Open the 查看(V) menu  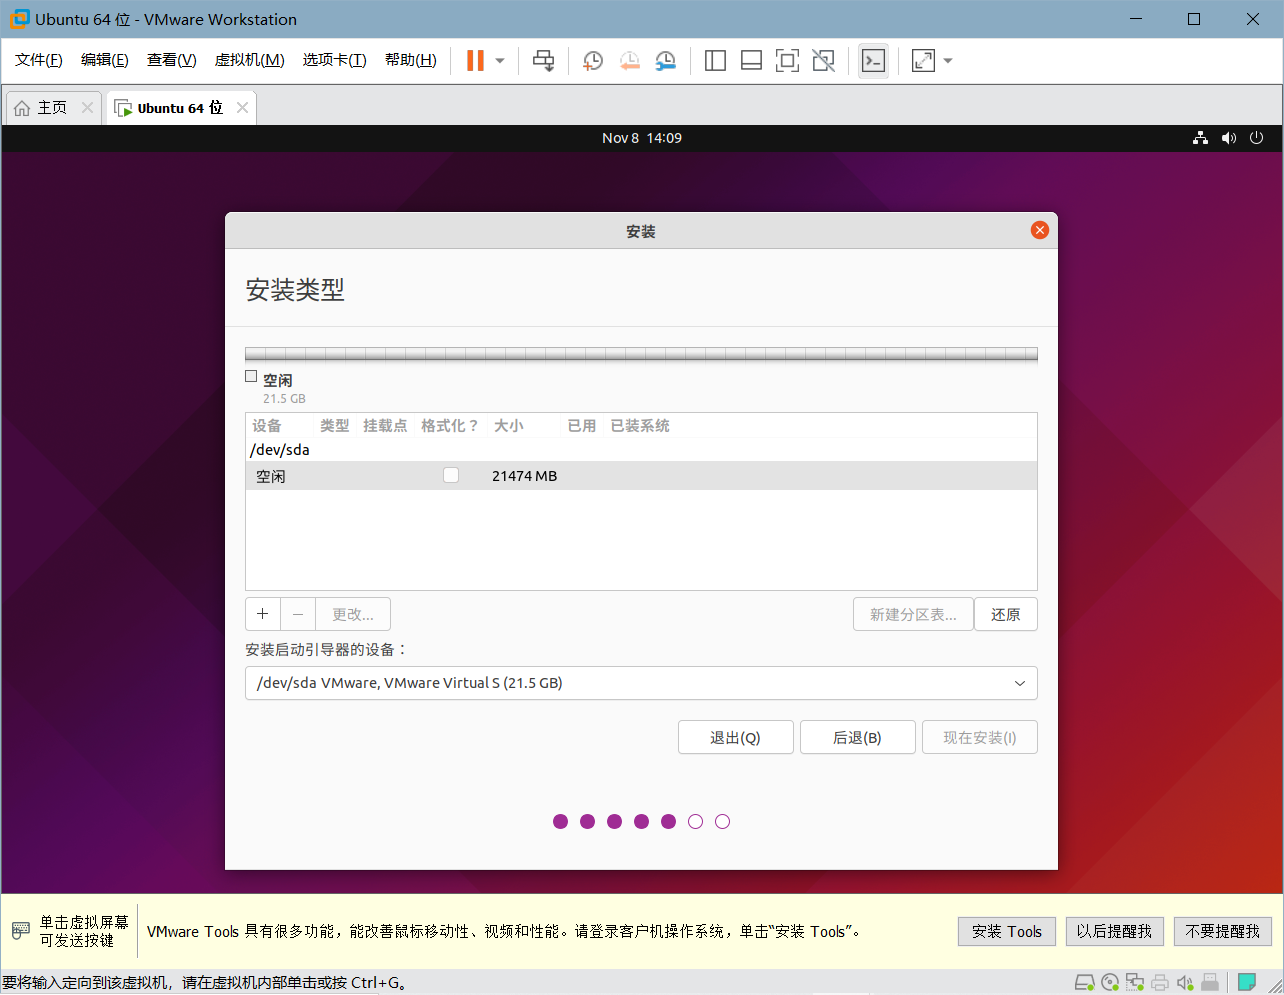(x=172, y=60)
